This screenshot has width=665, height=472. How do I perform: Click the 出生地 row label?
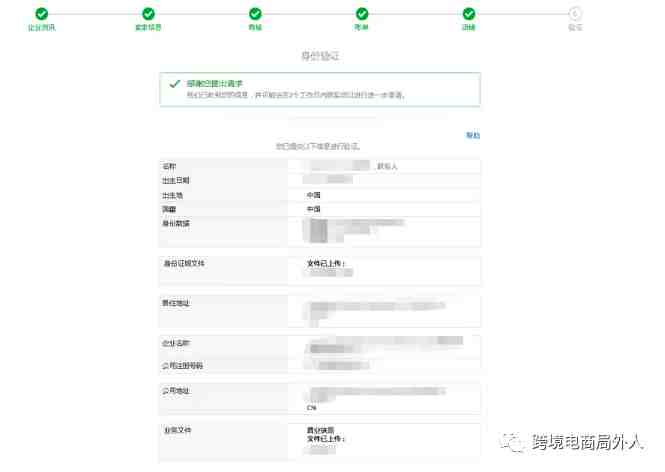point(173,196)
